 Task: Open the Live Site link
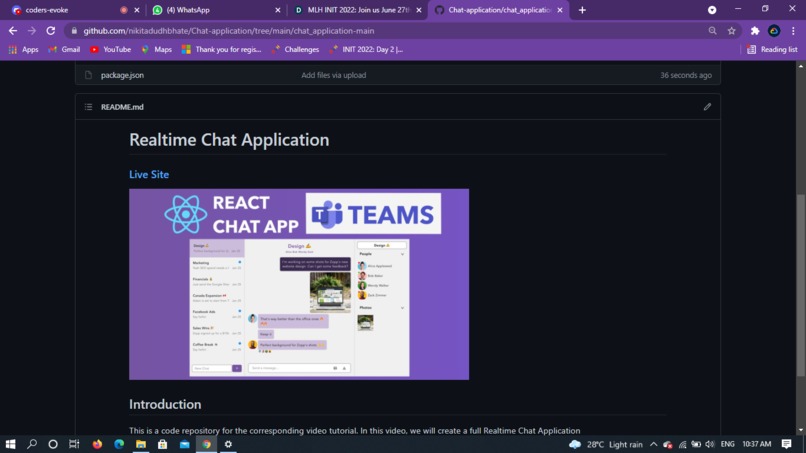149,174
